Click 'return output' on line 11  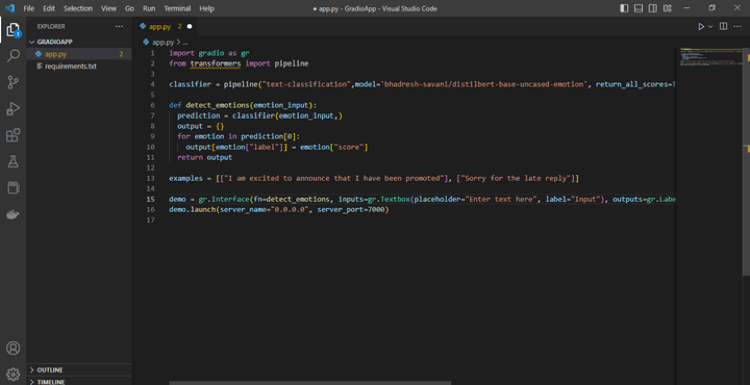(x=205, y=157)
